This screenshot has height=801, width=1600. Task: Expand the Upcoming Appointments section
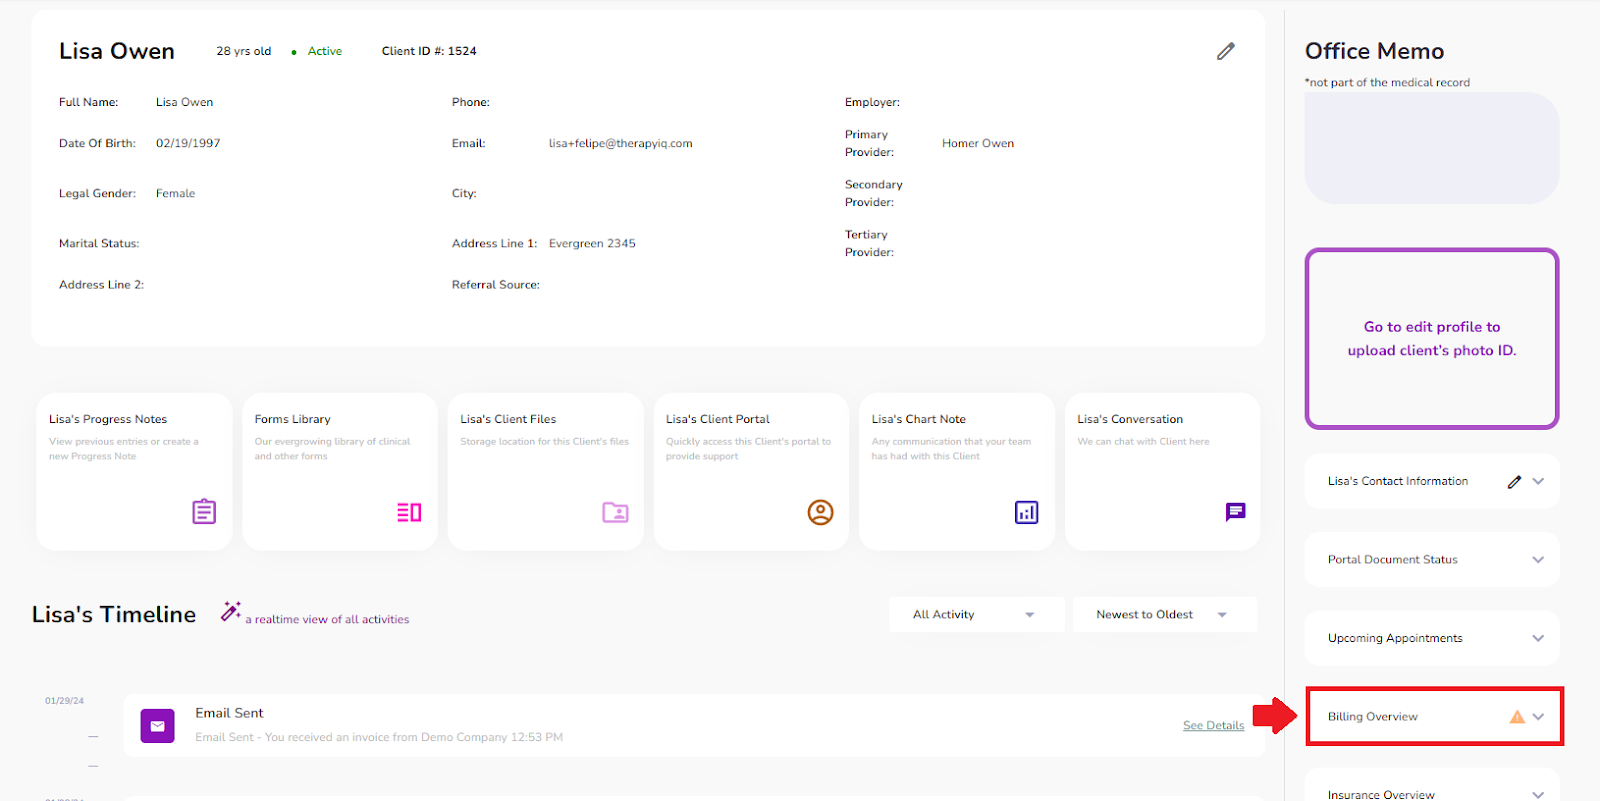[1538, 638]
